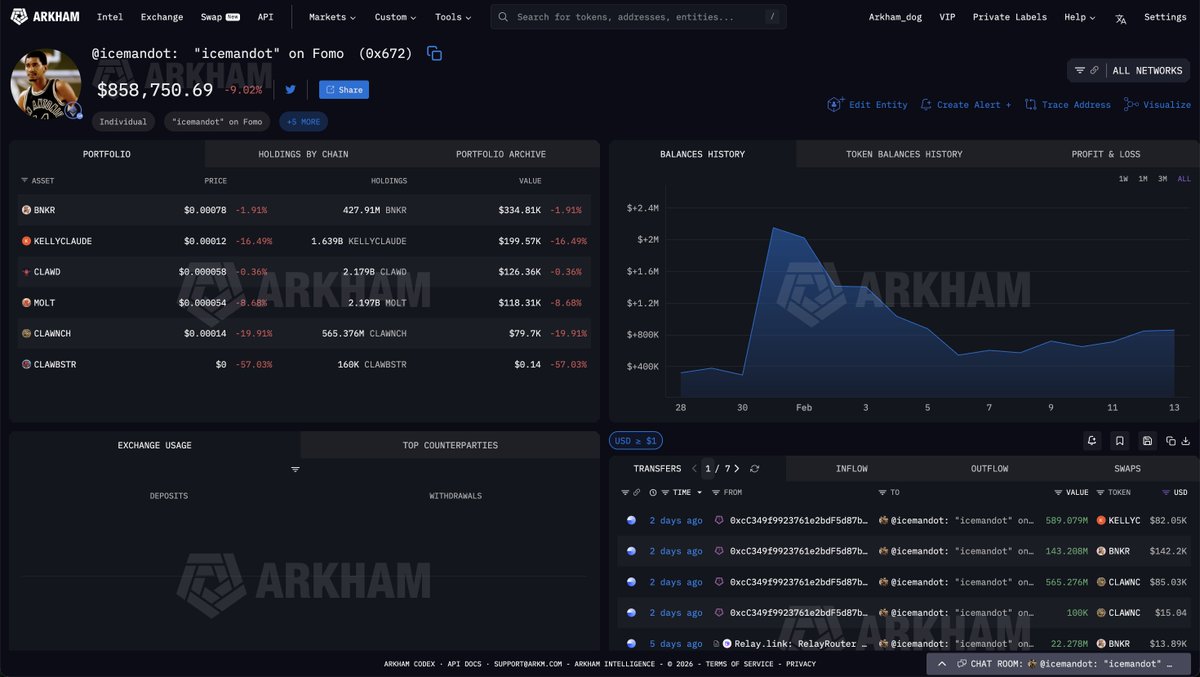Click the blue Share button
Viewport: 1200px width, 677px height.
click(x=344, y=90)
